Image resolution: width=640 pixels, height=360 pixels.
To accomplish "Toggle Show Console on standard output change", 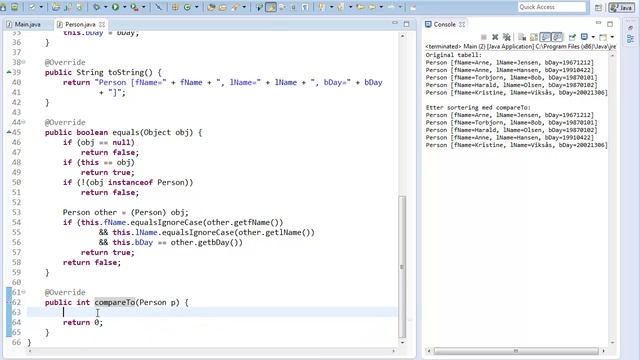I will (545, 37).
